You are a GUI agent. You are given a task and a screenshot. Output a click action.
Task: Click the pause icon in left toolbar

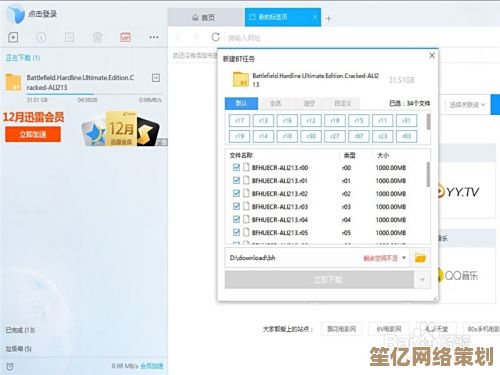69,37
